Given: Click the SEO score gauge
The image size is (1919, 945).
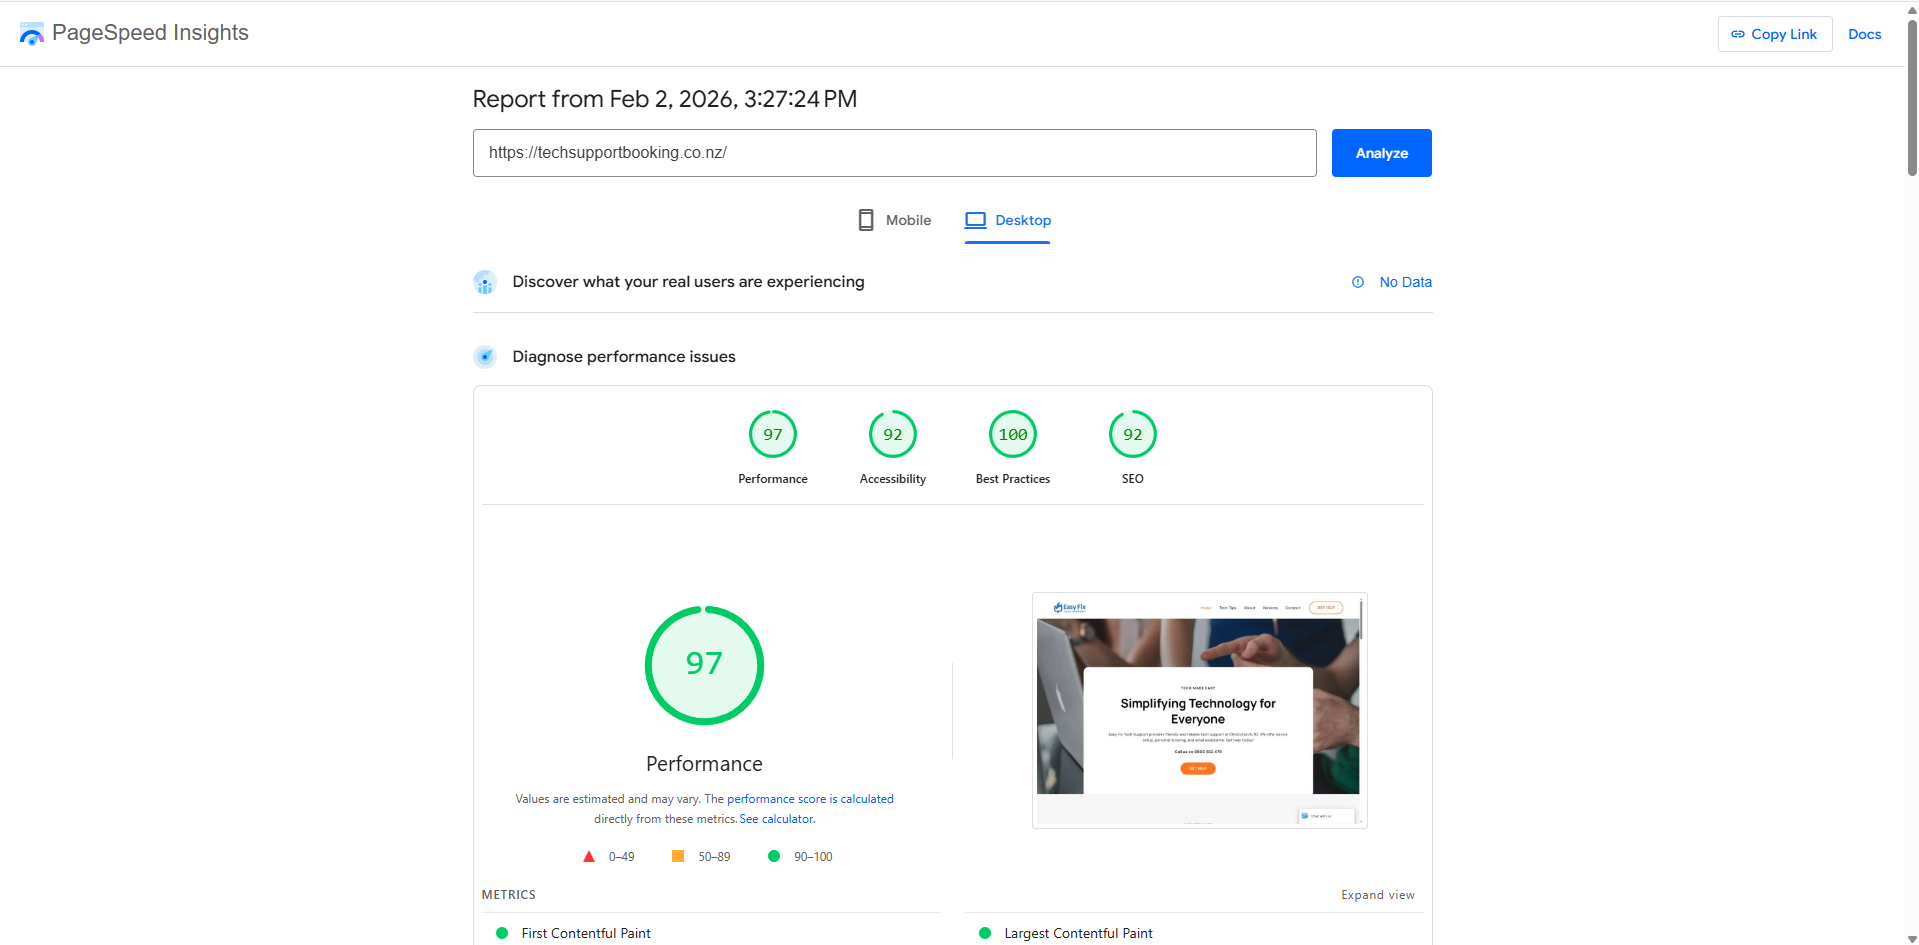Looking at the screenshot, I should click(x=1133, y=435).
